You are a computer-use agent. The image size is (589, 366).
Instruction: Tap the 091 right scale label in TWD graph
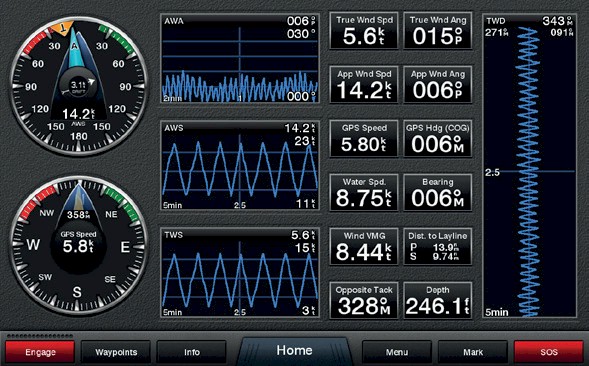pos(562,33)
